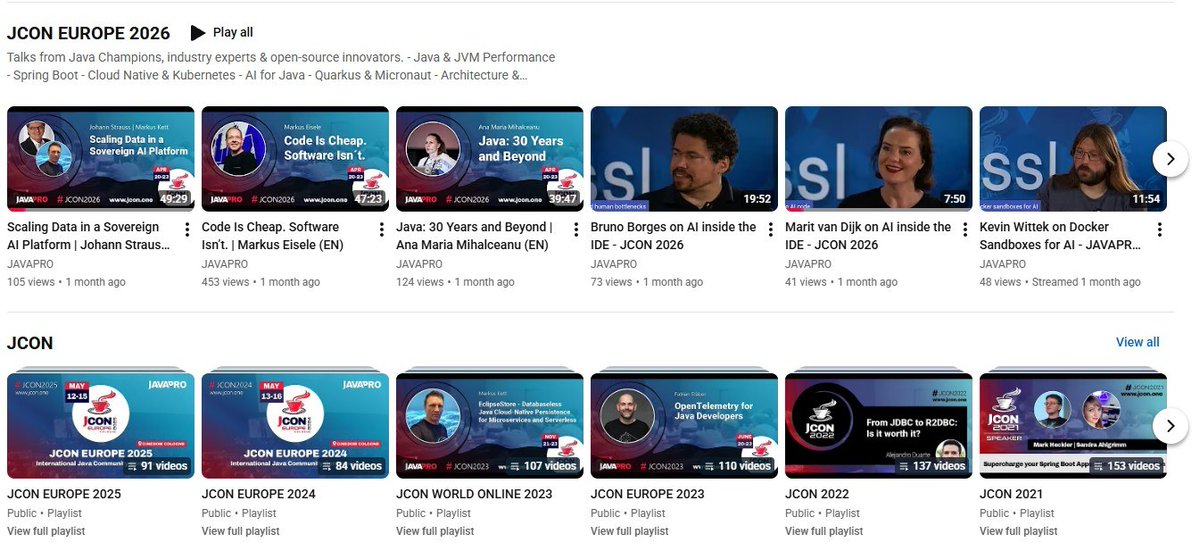This screenshot has width=1200, height=559.
Task: Open Code Is Cheap. Software Isn't. thumbnail
Action: tap(295, 158)
